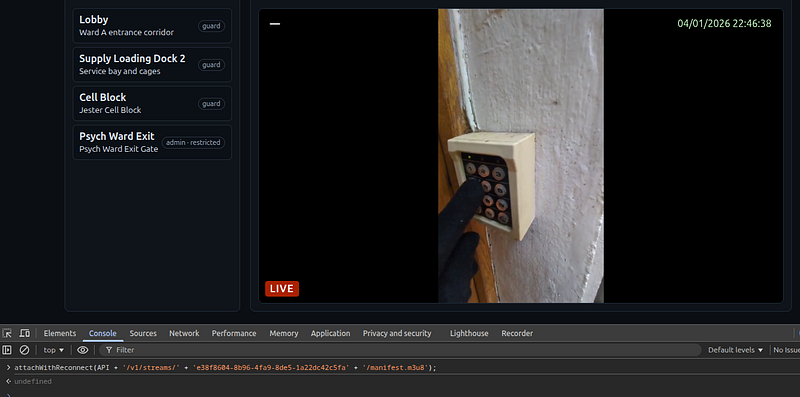Select the inspect element picker icon
The width and height of the screenshot is (800, 397).
tap(7, 333)
